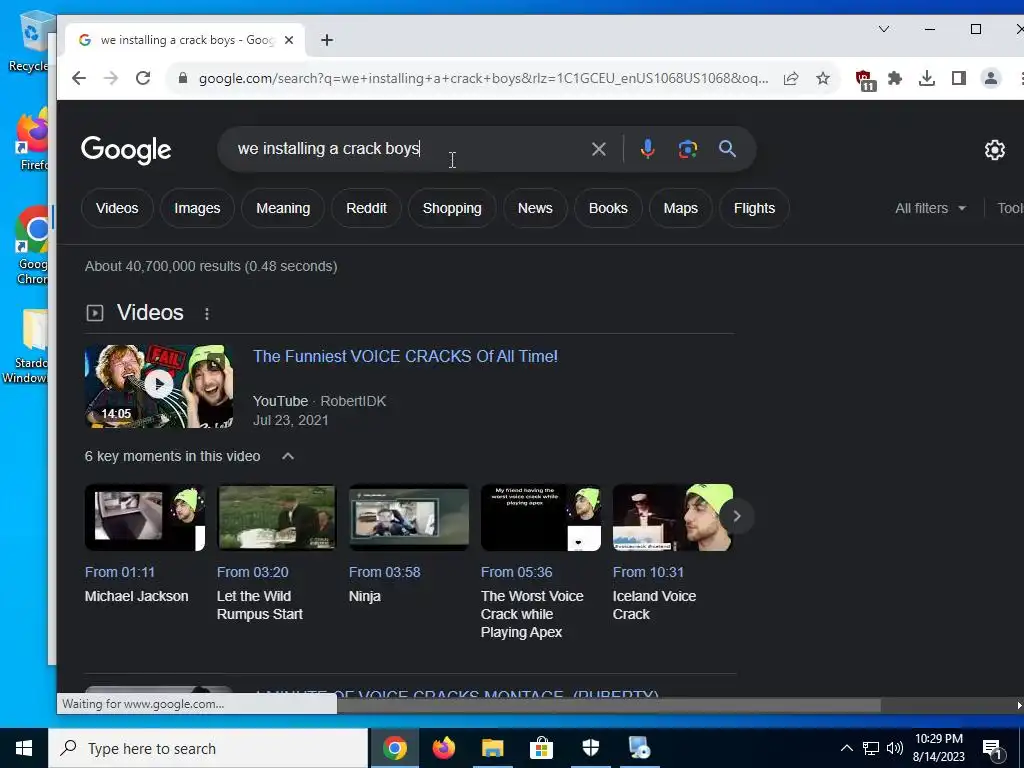Open Firefox from the taskbar
The width and height of the screenshot is (1024, 768).
pyautogui.click(x=444, y=748)
